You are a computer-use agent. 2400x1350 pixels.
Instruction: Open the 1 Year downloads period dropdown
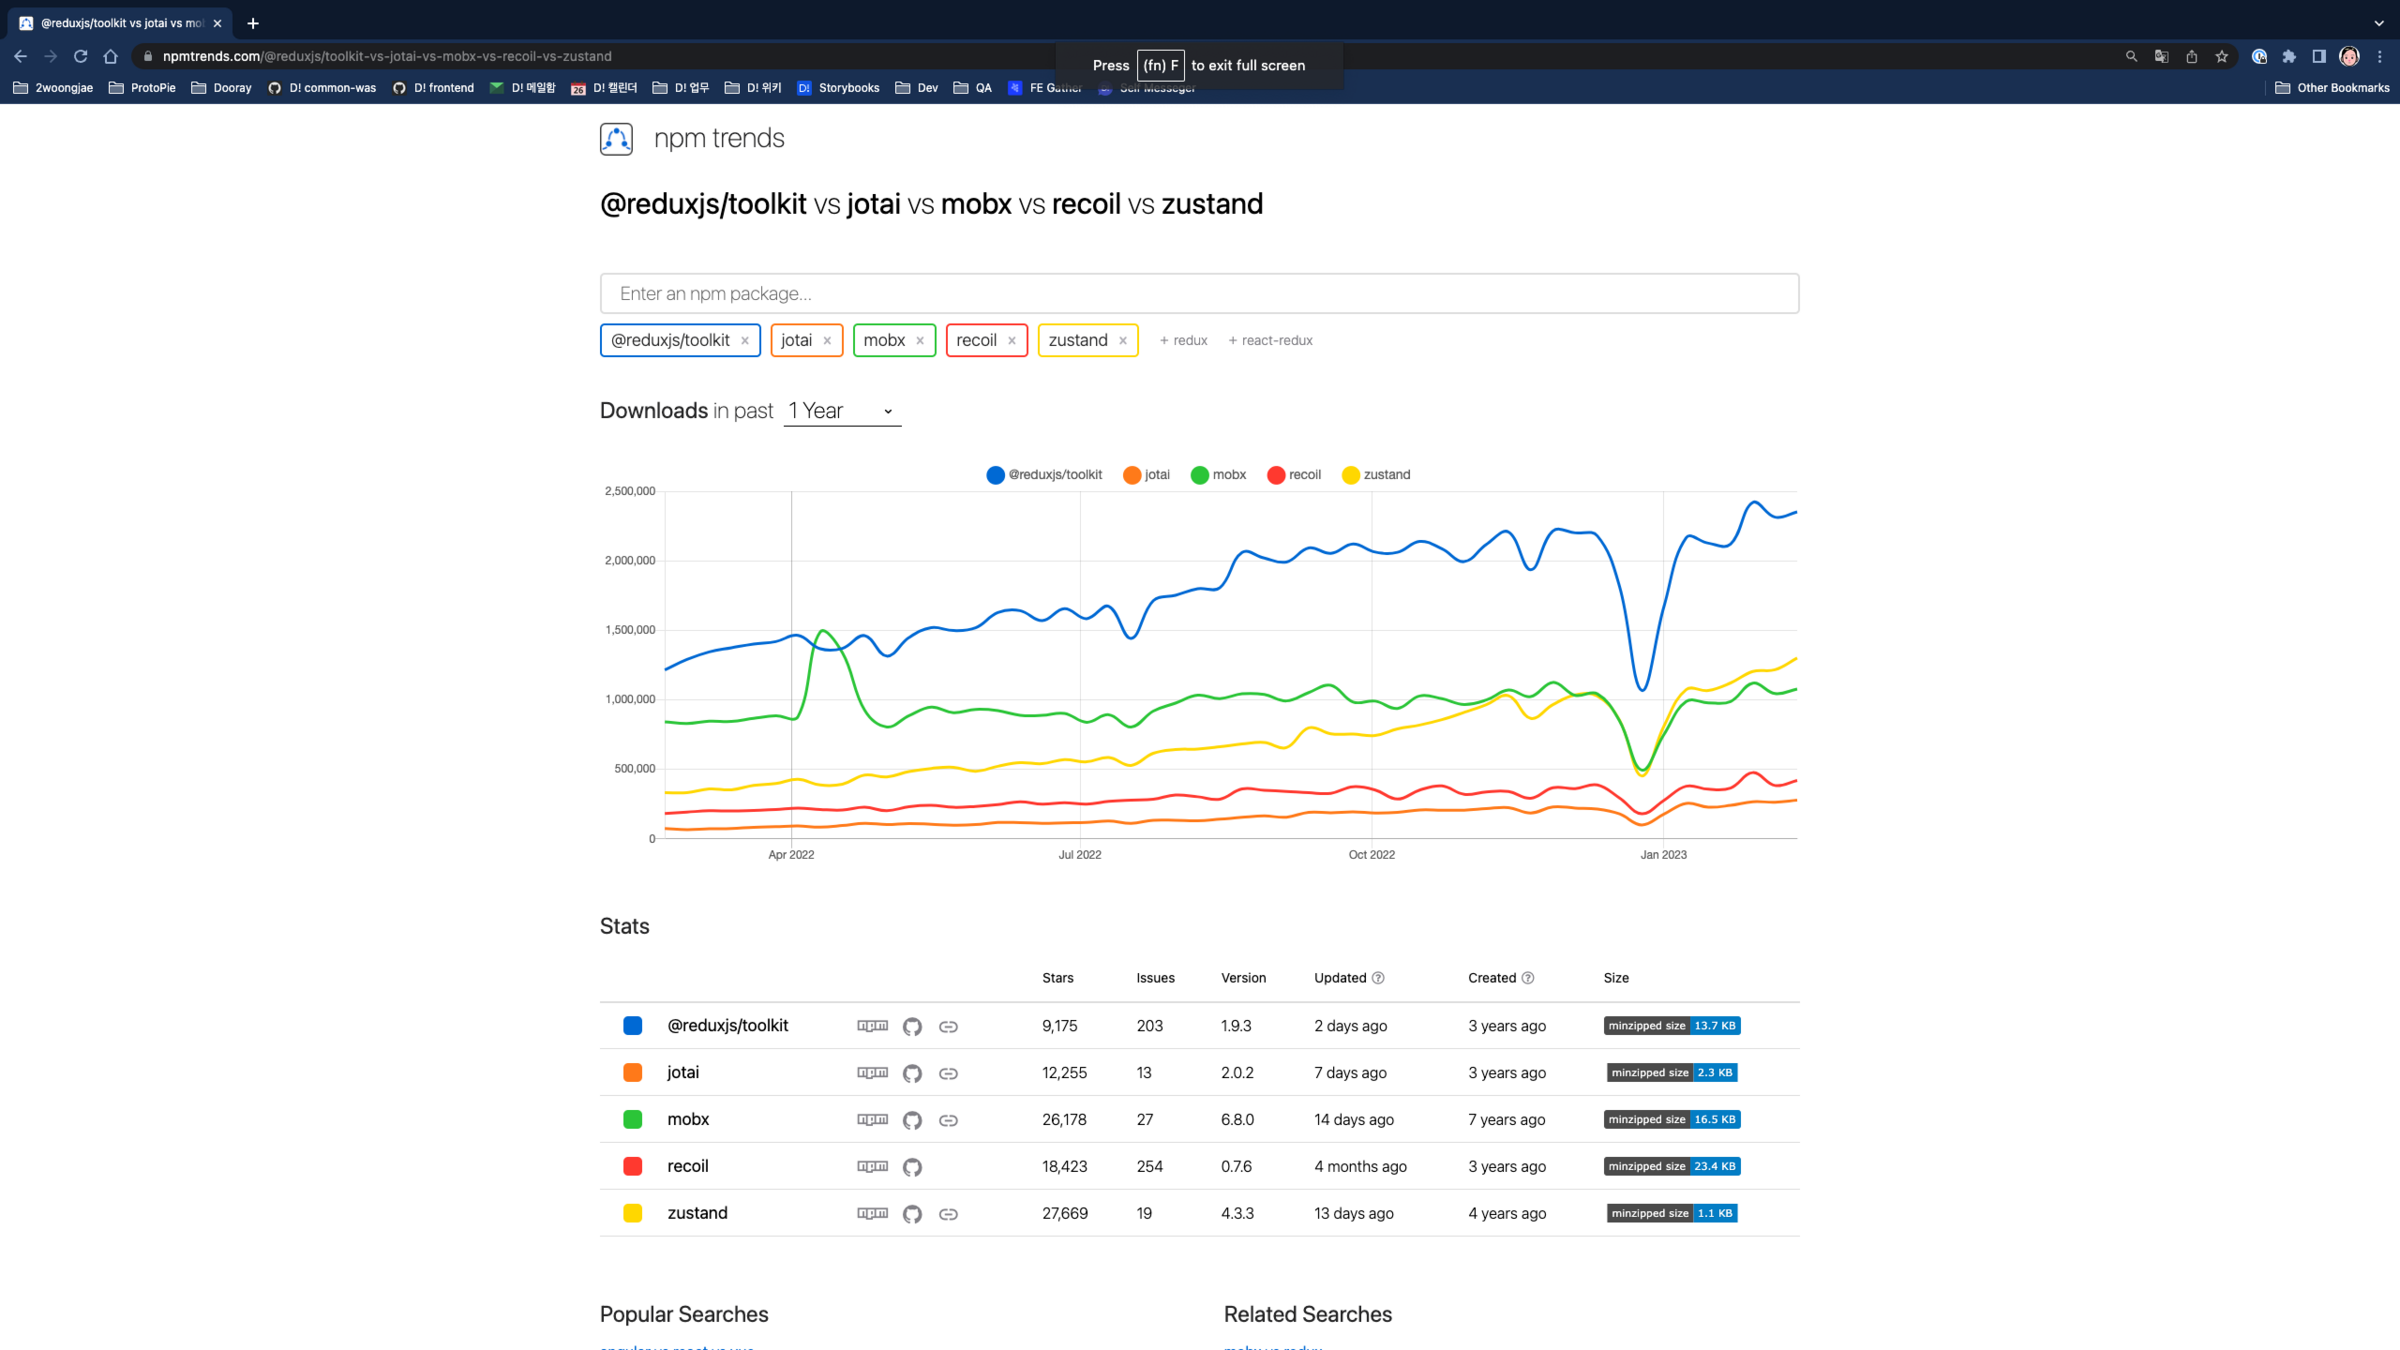pyautogui.click(x=841, y=411)
